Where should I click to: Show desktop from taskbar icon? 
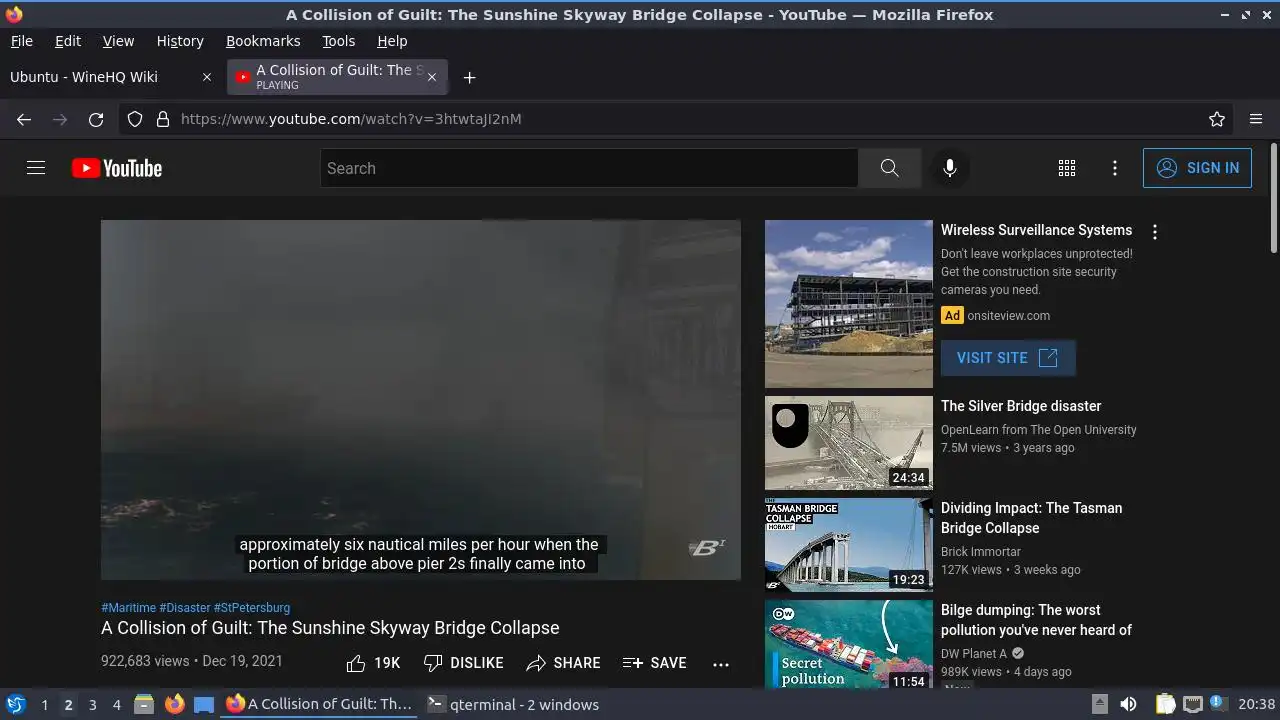pyautogui.click(x=204, y=704)
